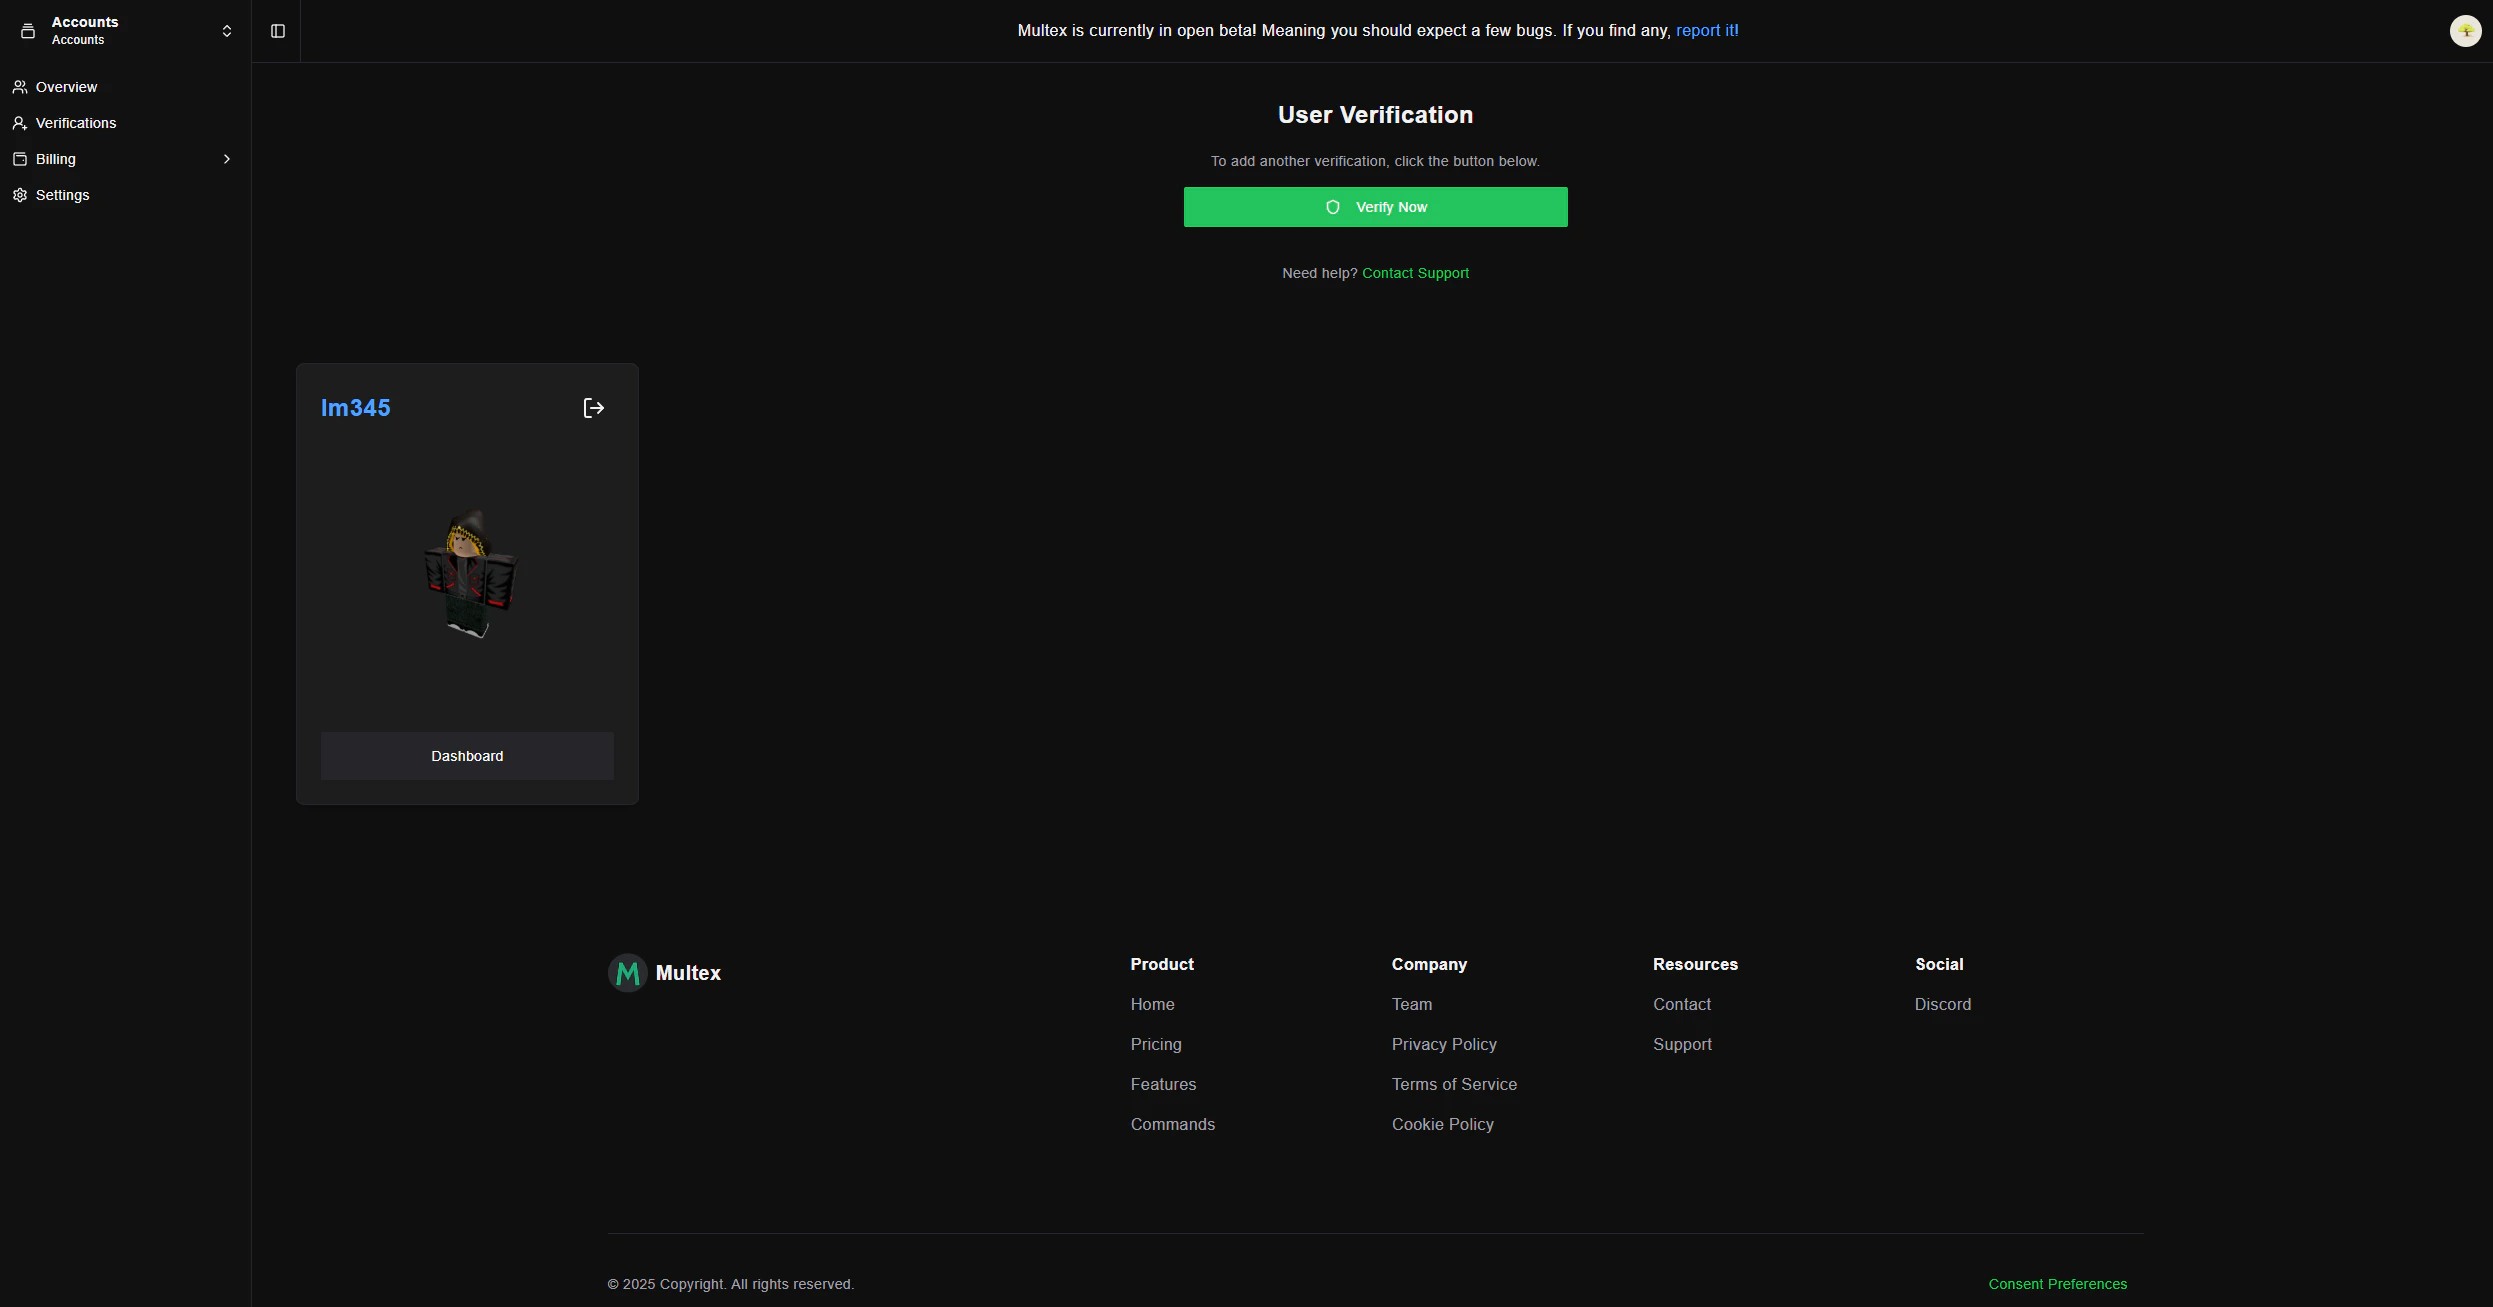Open Consent Preferences link
The height and width of the screenshot is (1307, 2493).
(x=2058, y=1284)
